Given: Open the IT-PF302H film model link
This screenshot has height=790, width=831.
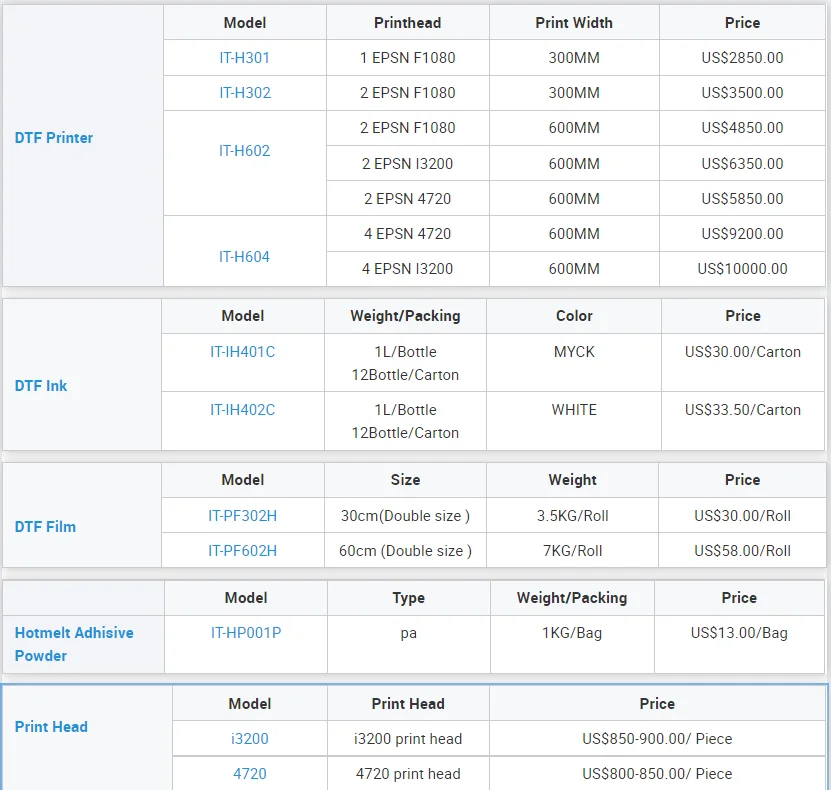Looking at the screenshot, I should 242,516.
